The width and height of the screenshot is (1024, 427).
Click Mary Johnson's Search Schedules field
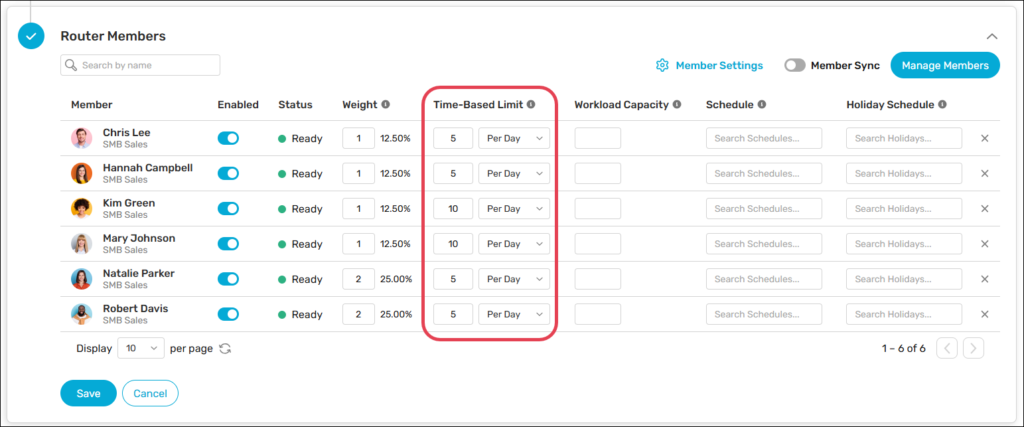pyautogui.click(x=764, y=244)
